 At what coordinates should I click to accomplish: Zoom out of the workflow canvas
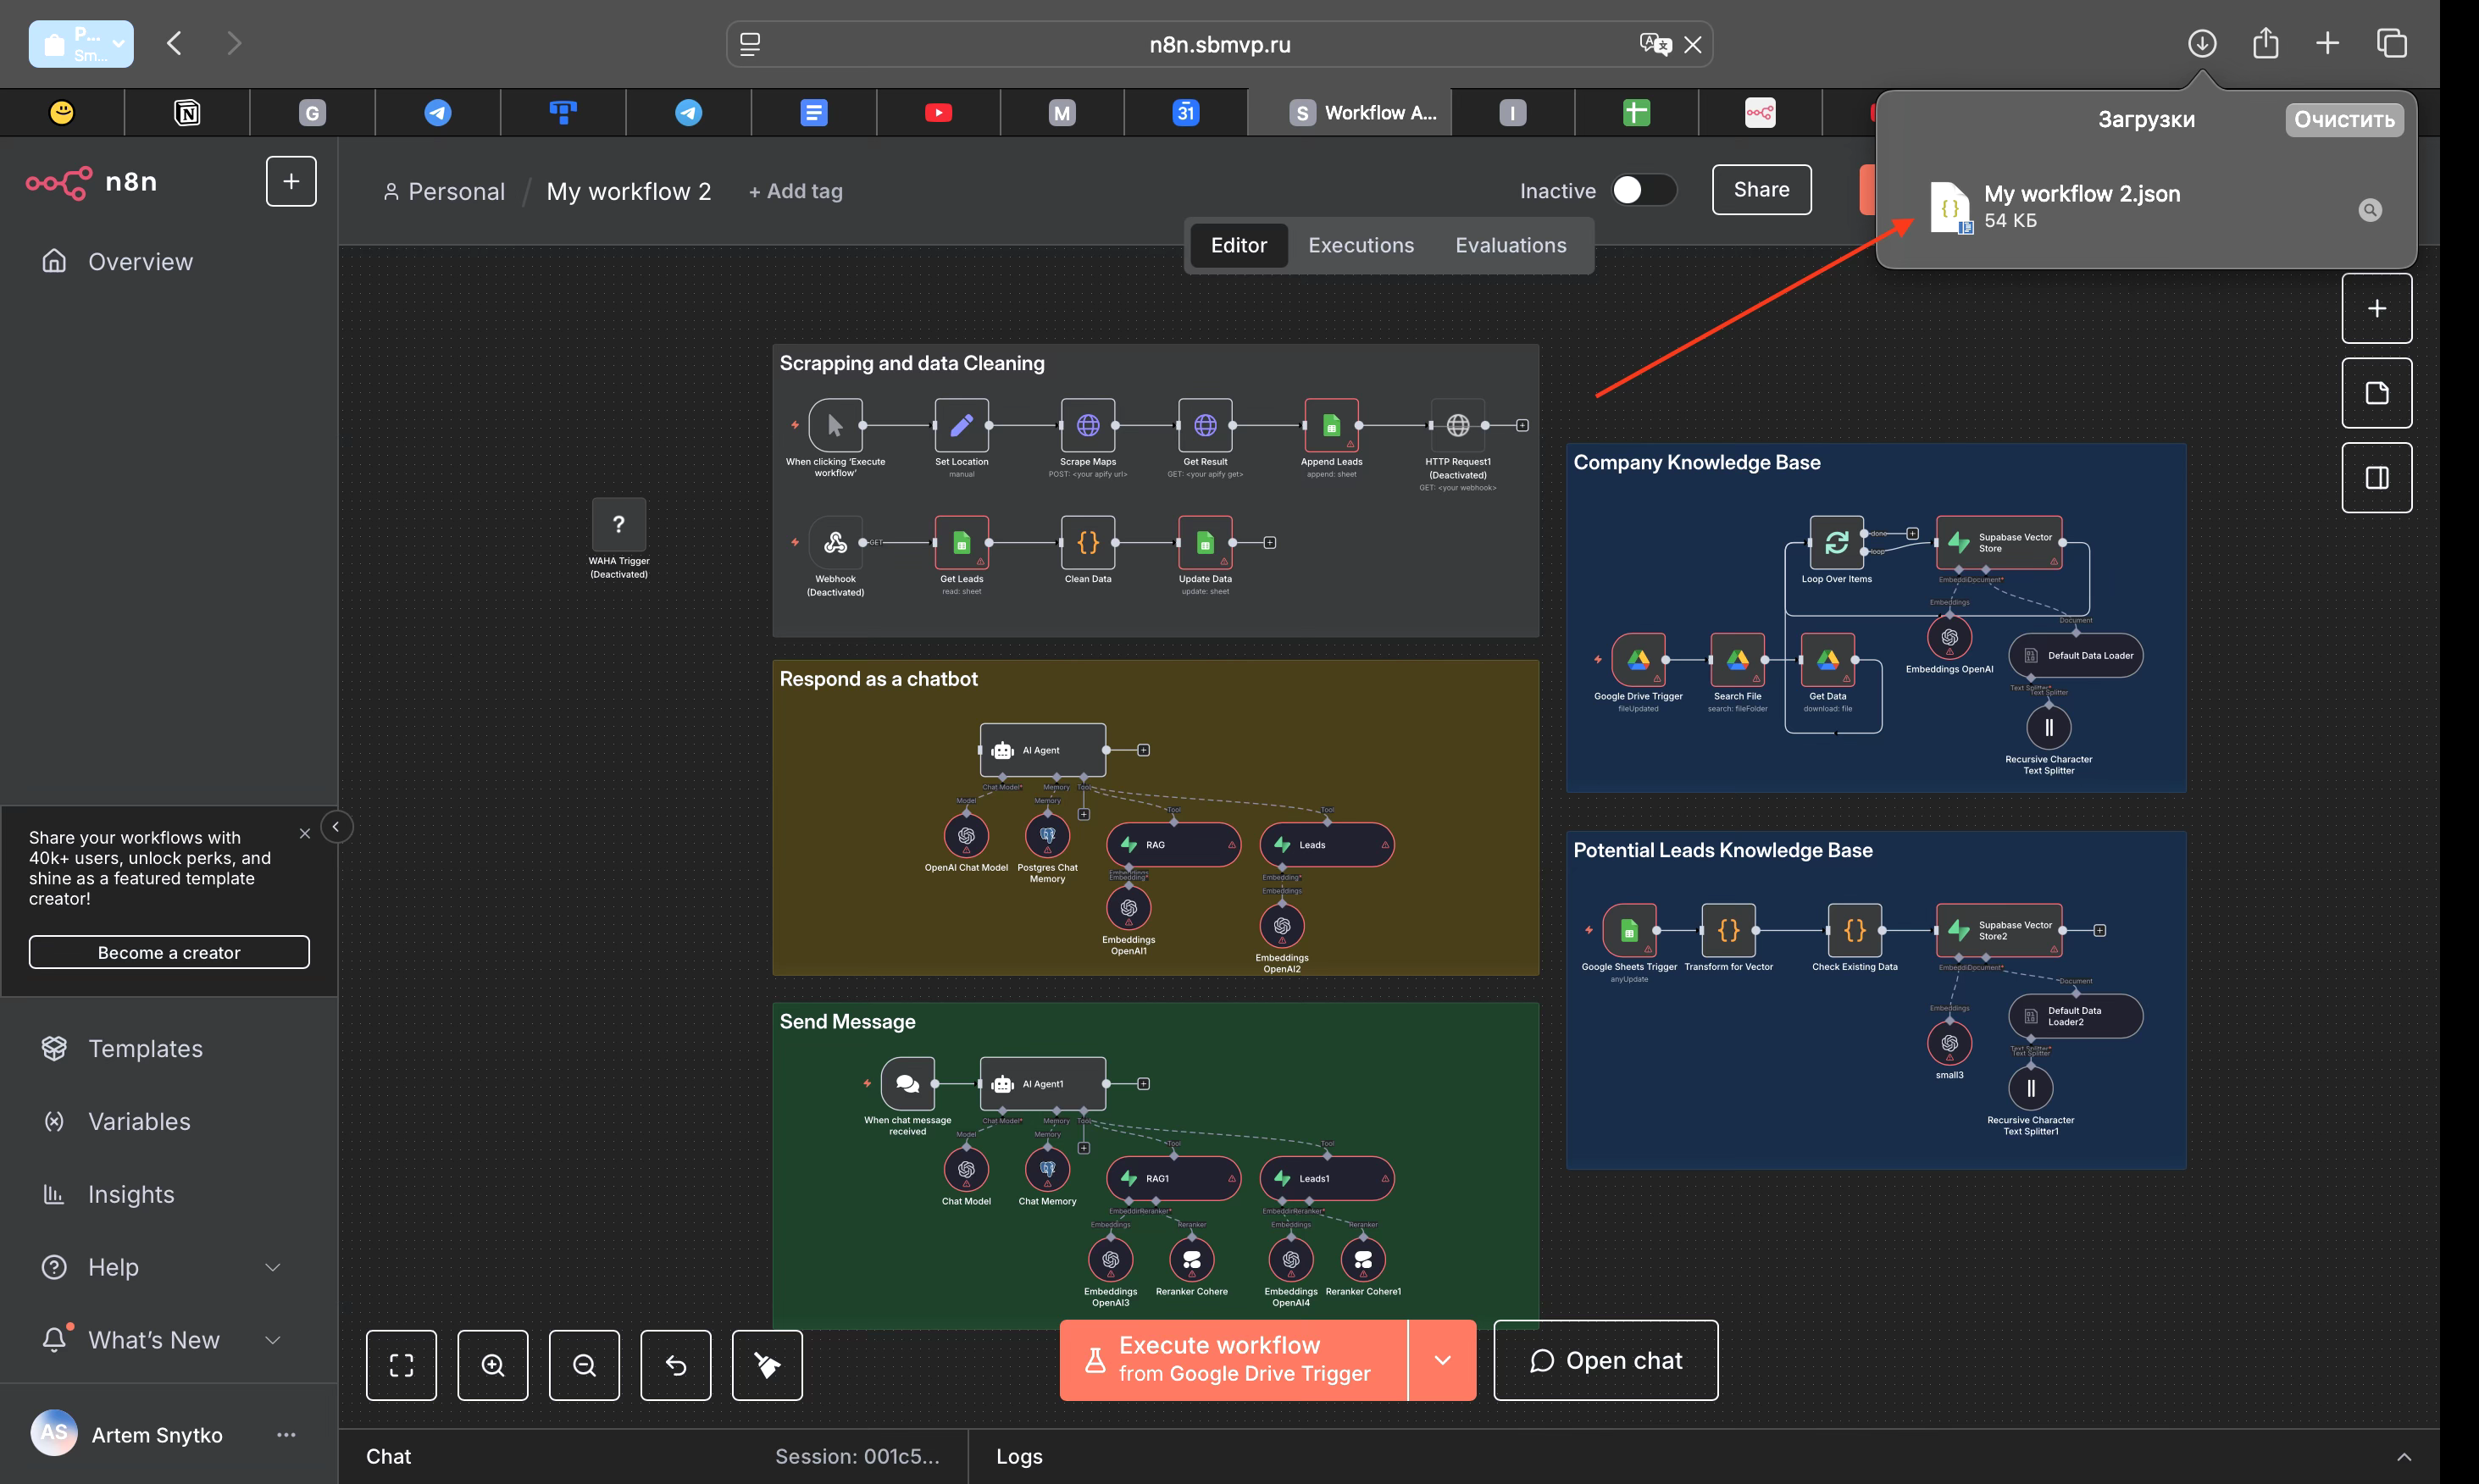pos(584,1365)
